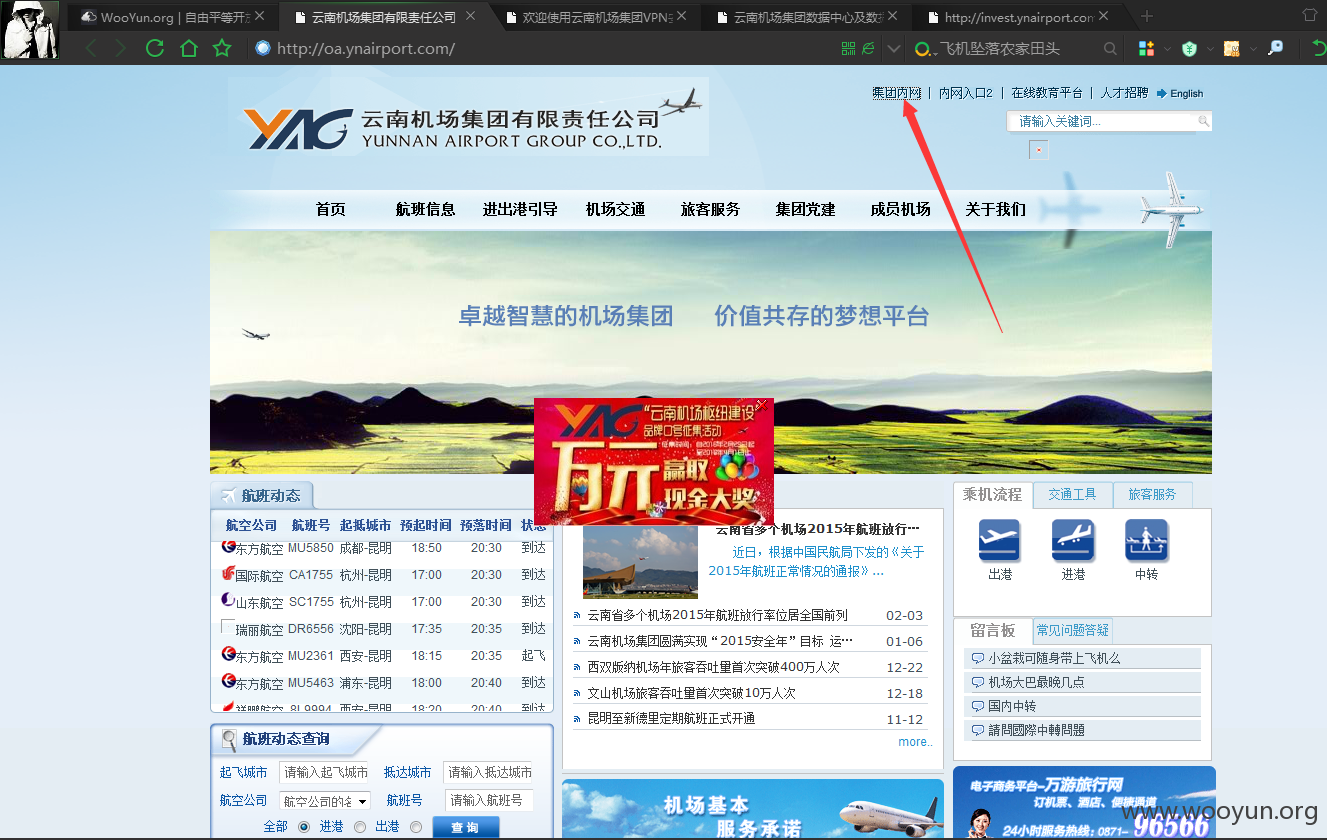Open the 小盆栽可随身带上飞机么 message
Image resolution: width=1327 pixels, height=840 pixels.
(1054, 658)
